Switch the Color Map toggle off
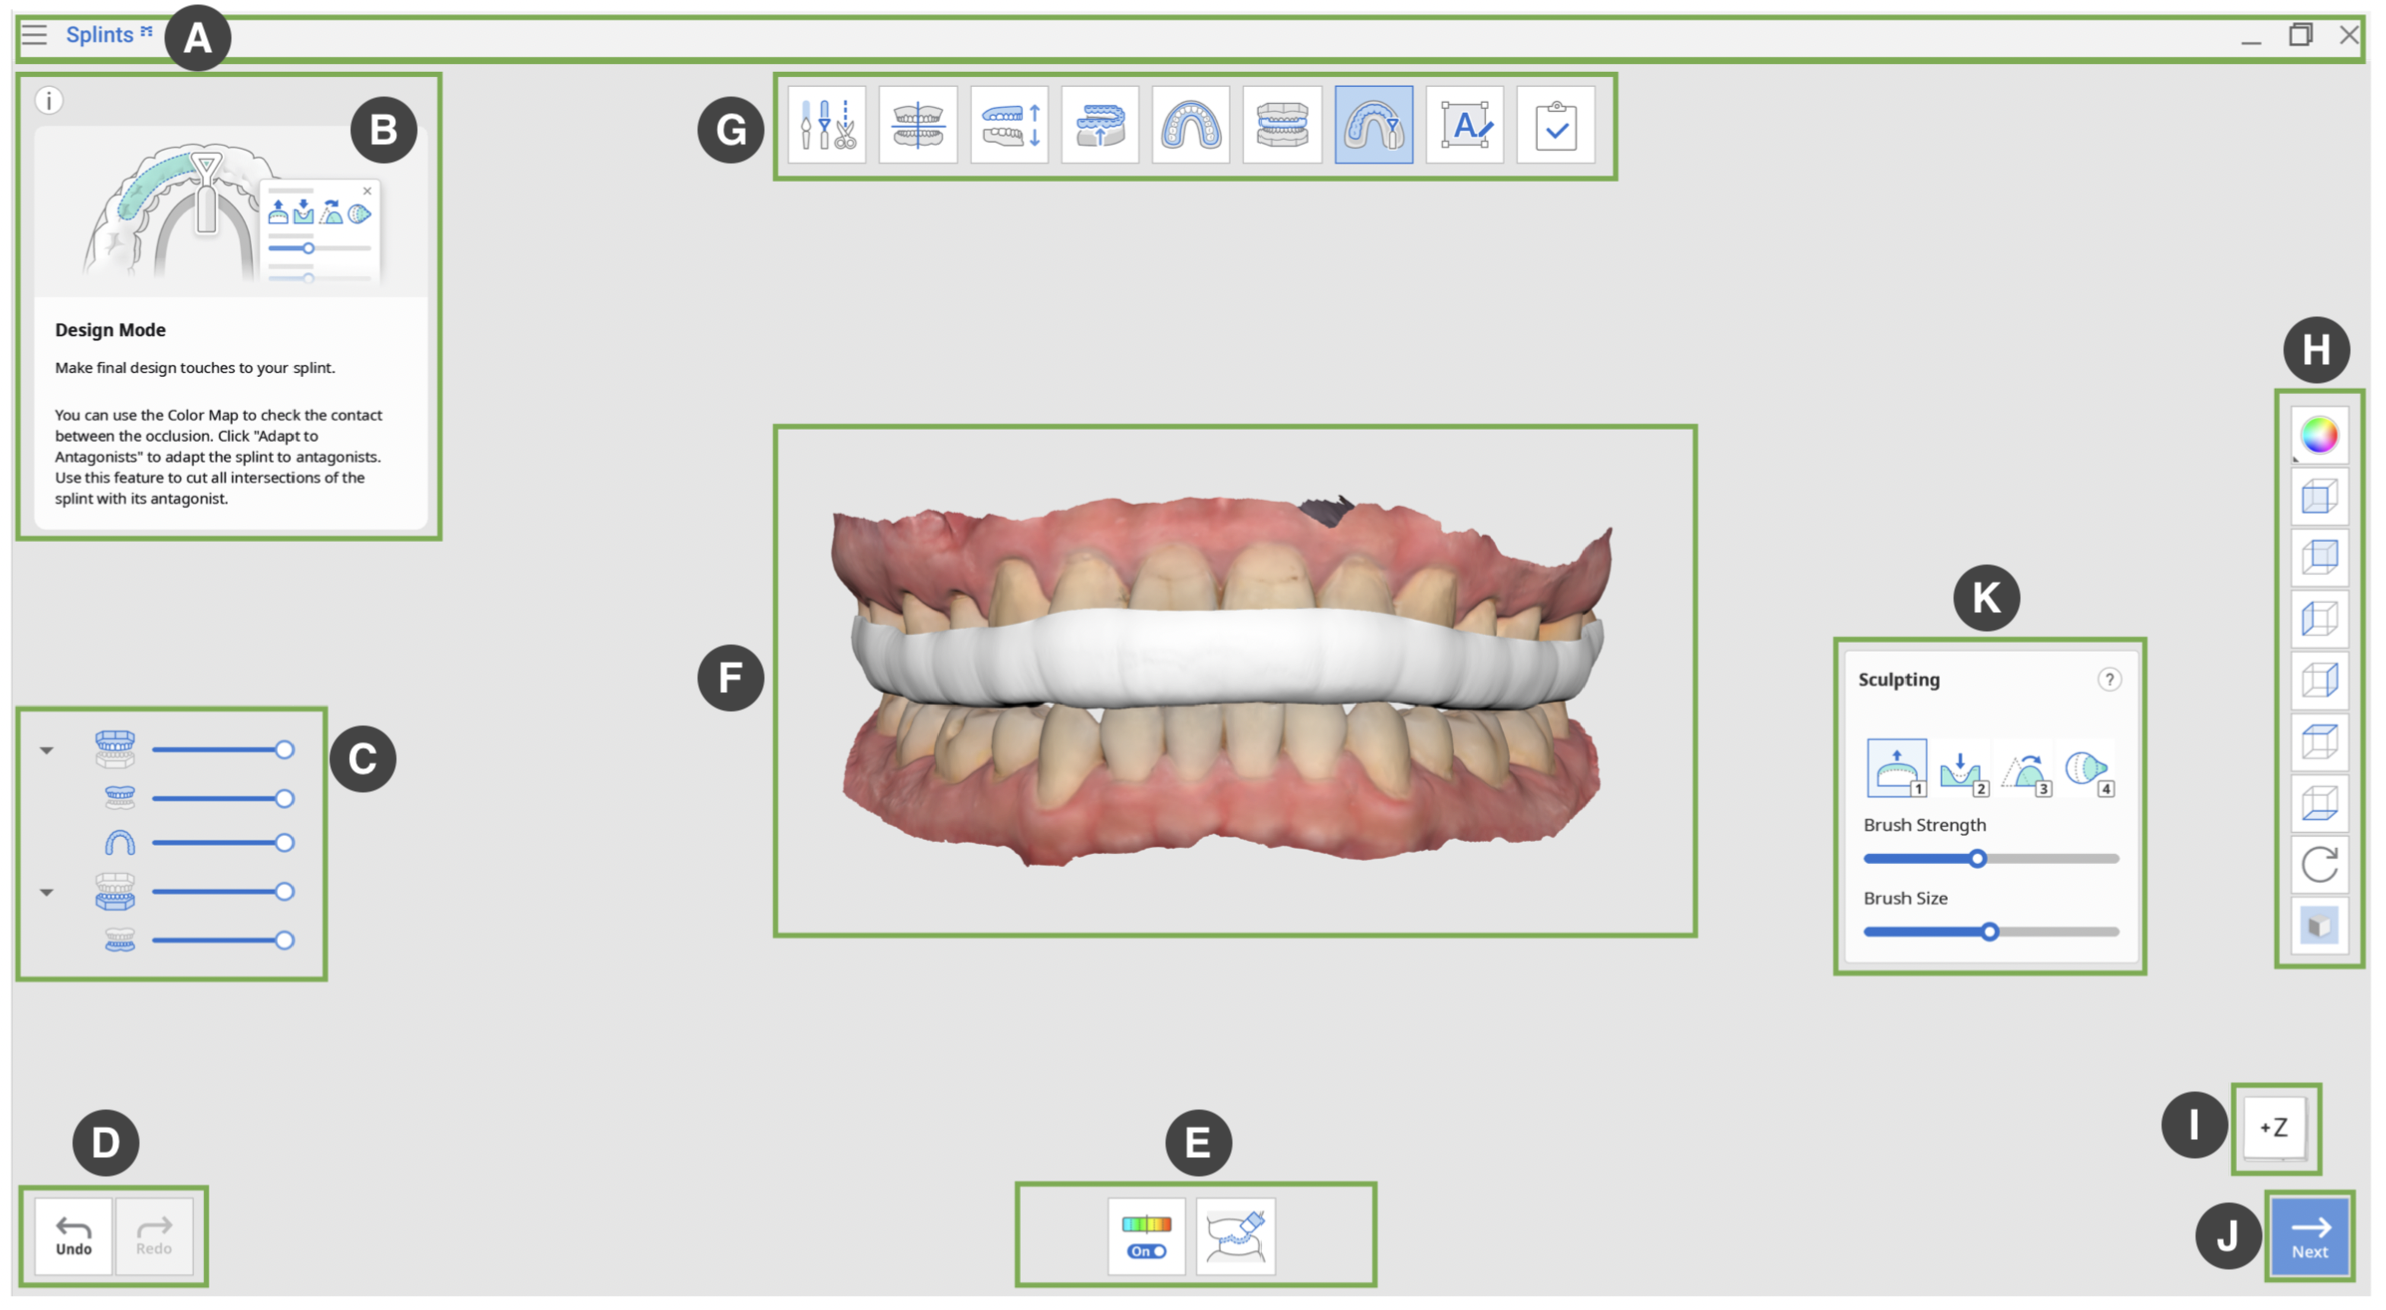Screen dimensions: 2386x1310 1146,1250
